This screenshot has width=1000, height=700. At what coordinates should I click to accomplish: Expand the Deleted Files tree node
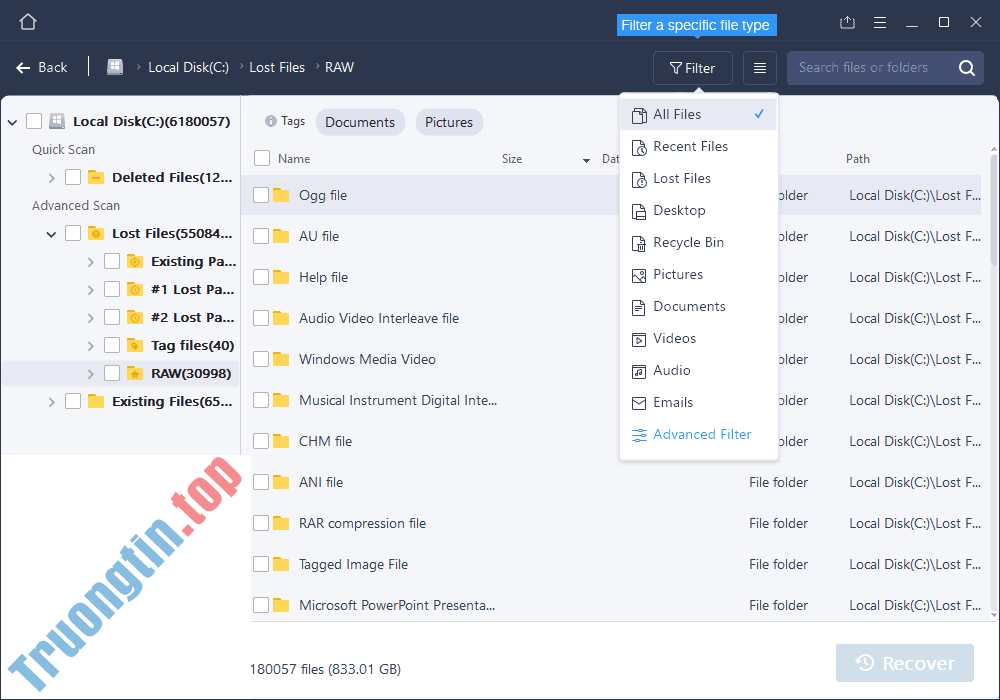(x=50, y=177)
